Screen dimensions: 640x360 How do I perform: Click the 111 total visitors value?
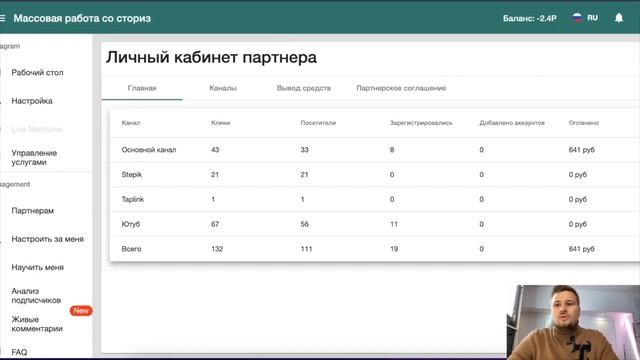tap(306, 249)
